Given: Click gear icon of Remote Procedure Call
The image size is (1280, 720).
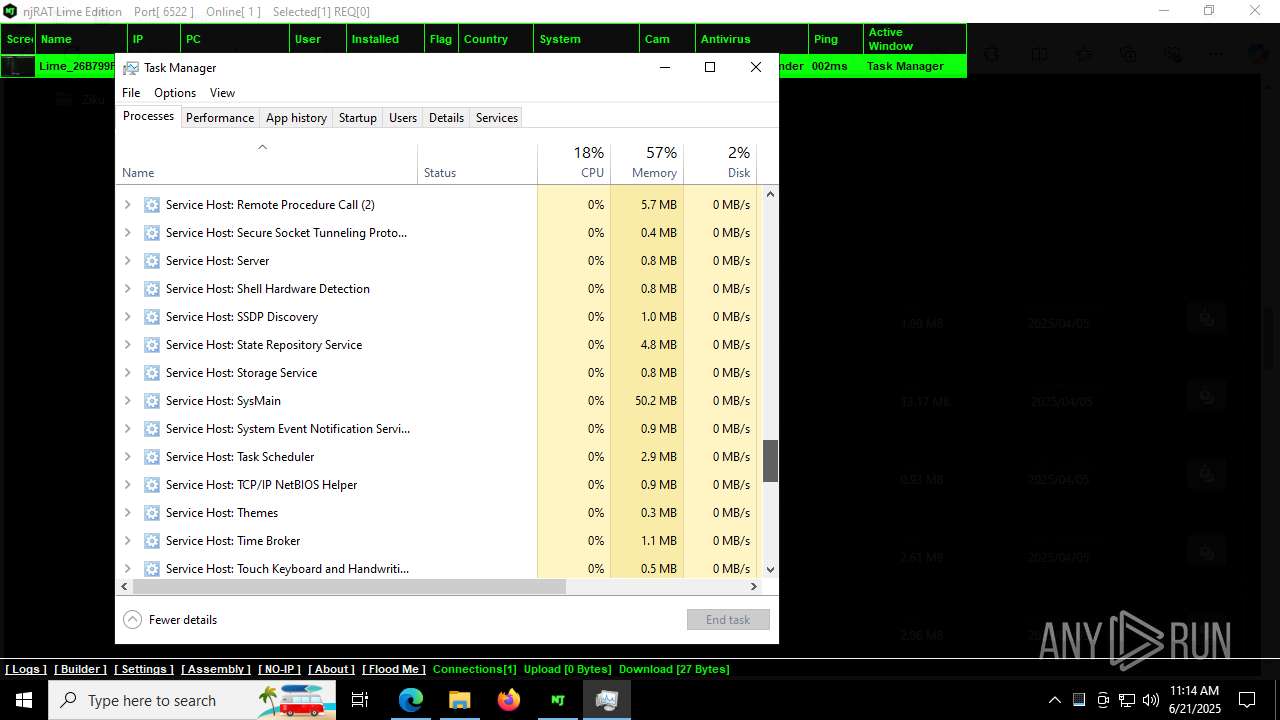Looking at the screenshot, I should [x=152, y=205].
